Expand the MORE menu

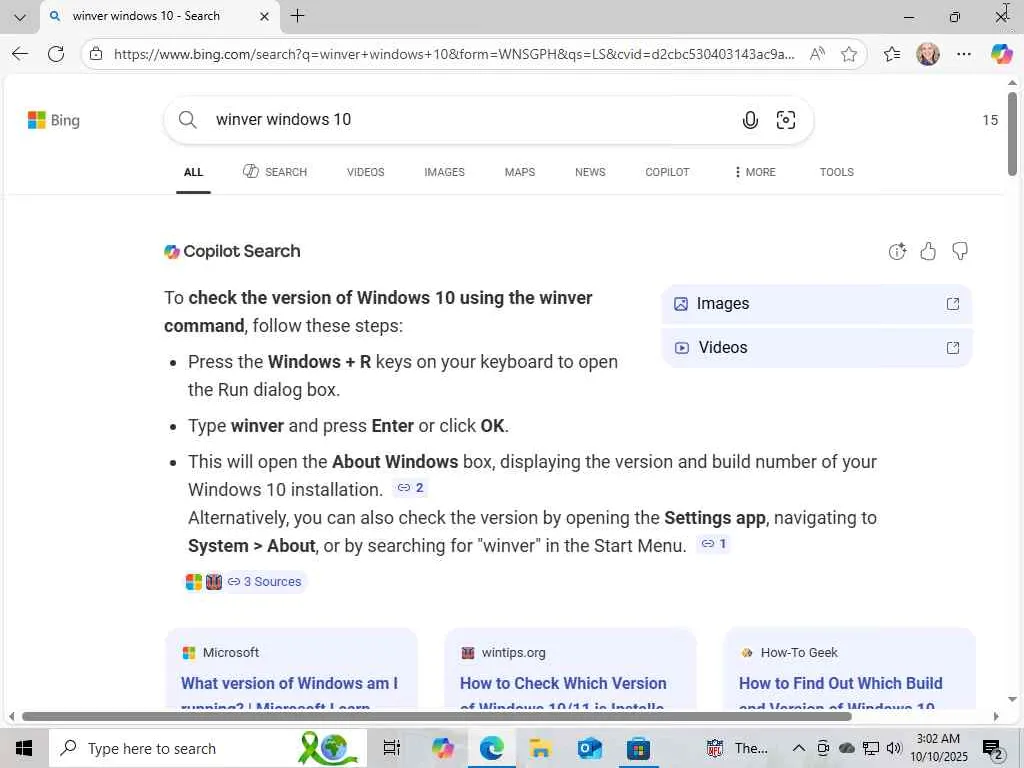(x=755, y=172)
